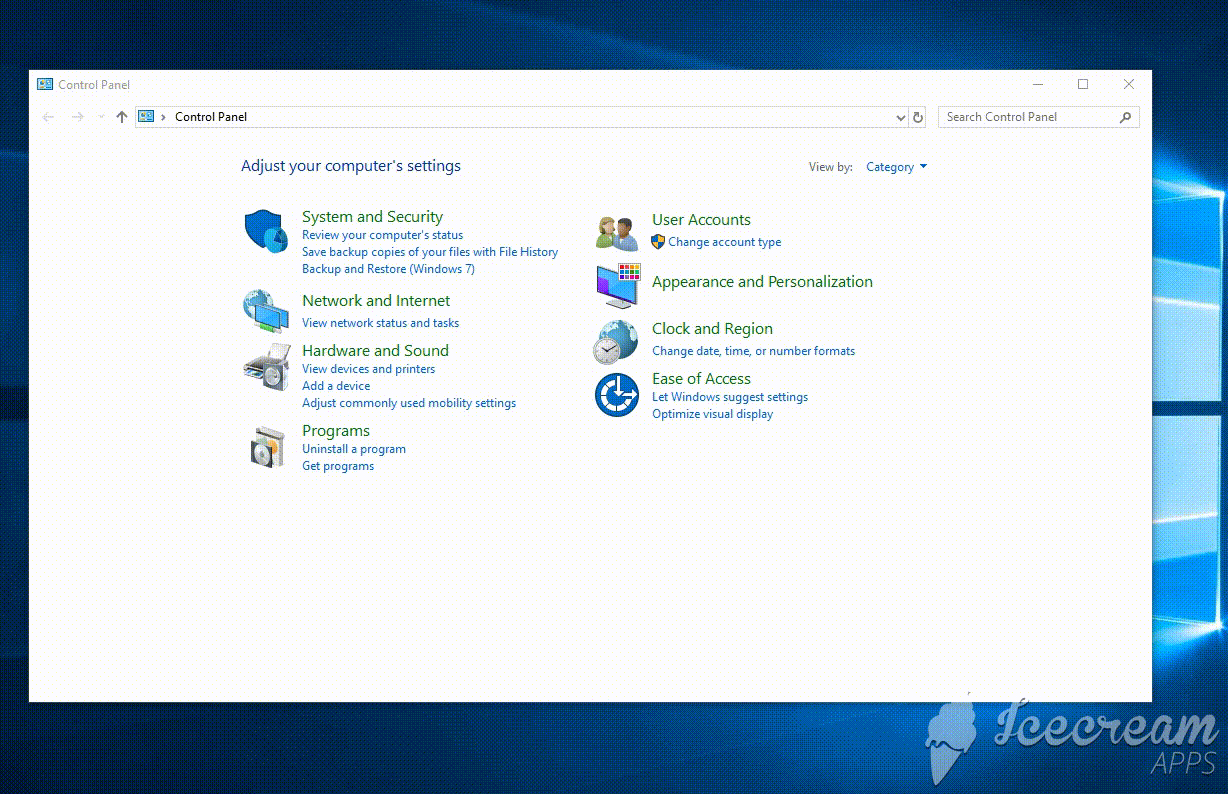
Task: Open the Clock and Region globe icon
Action: tap(616, 341)
